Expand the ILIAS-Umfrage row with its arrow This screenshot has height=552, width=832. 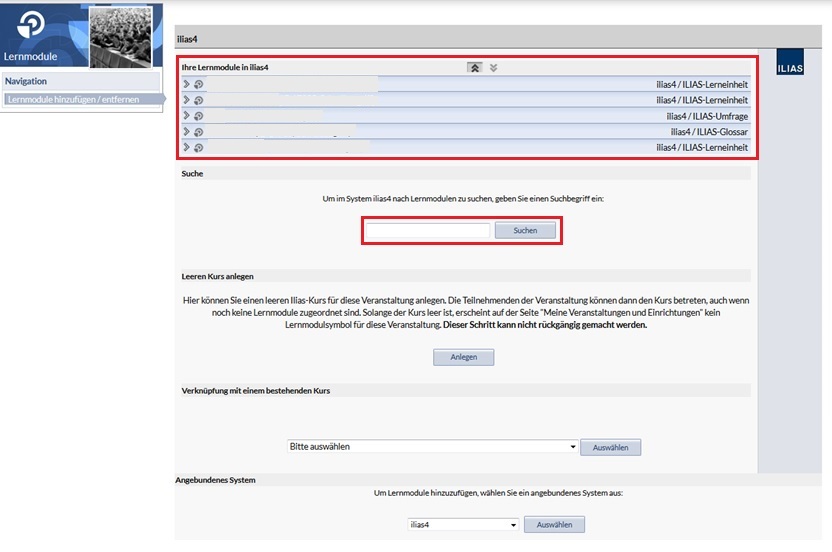click(x=186, y=116)
